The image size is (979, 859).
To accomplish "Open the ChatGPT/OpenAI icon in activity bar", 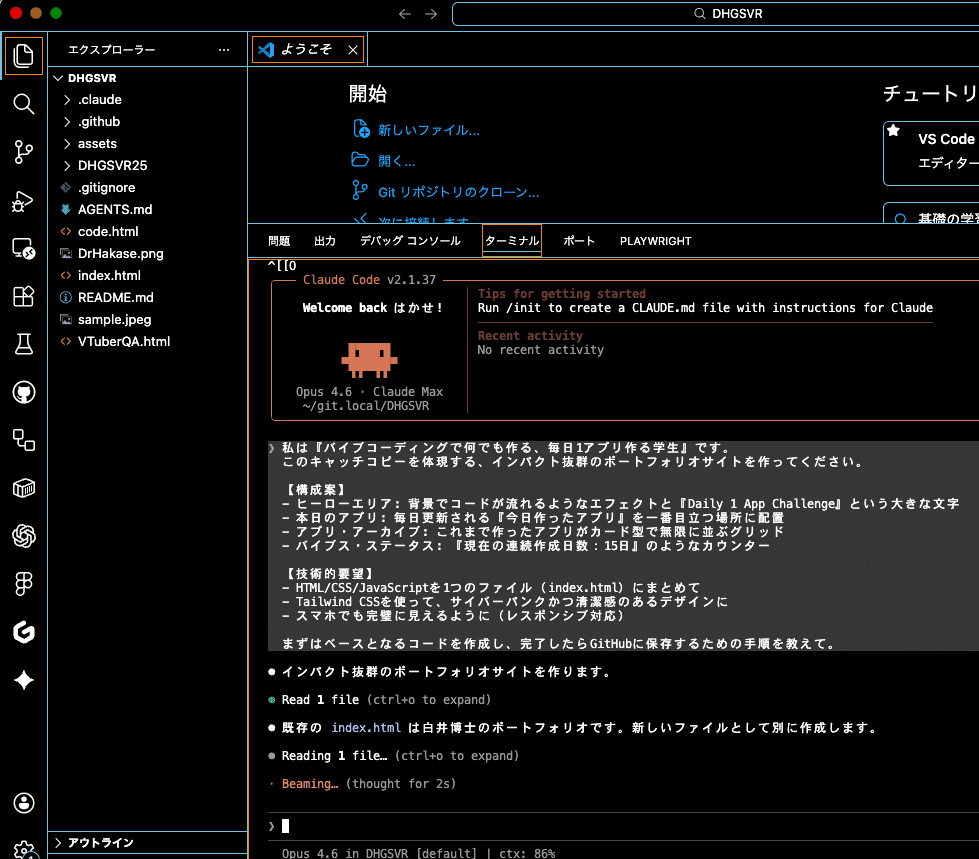I will tap(24, 536).
